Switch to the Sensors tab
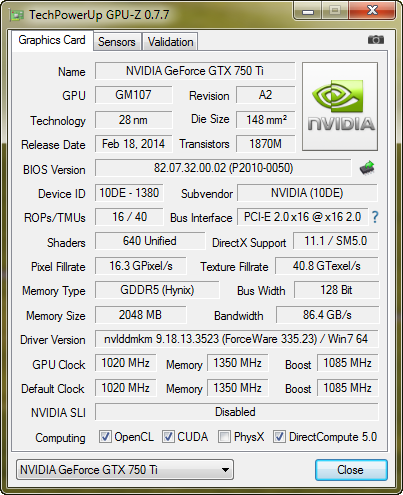403x495 pixels. point(117,42)
